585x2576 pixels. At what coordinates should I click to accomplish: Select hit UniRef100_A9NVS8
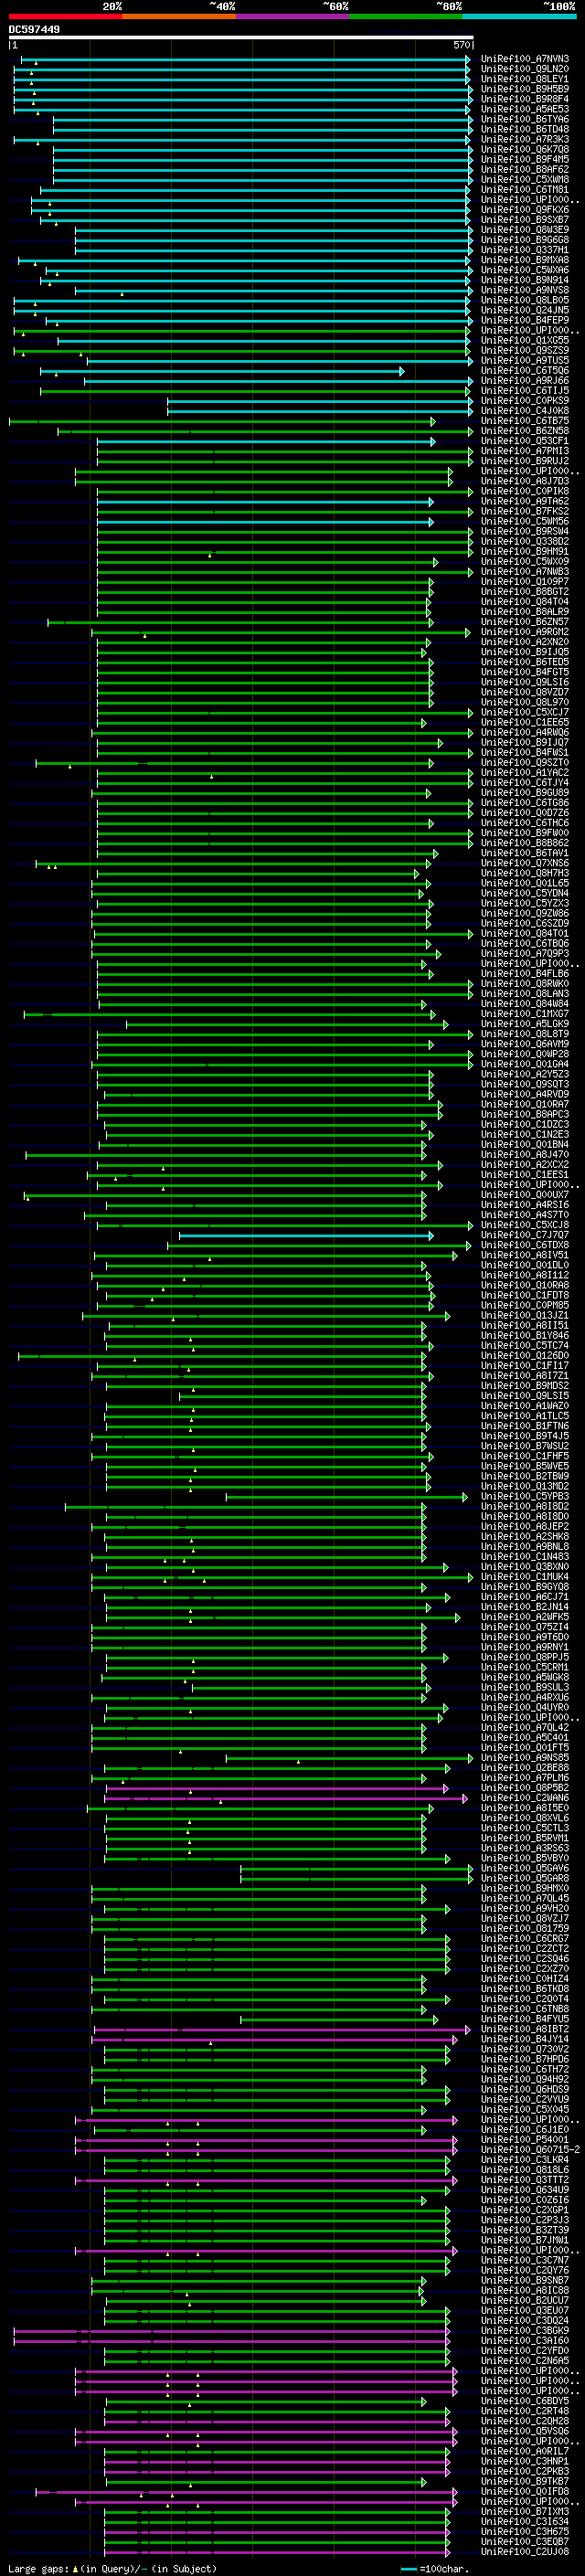click(525, 290)
